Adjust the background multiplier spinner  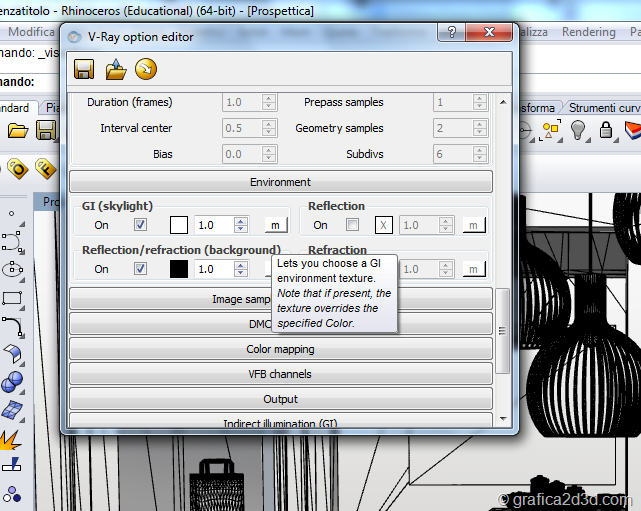241,269
